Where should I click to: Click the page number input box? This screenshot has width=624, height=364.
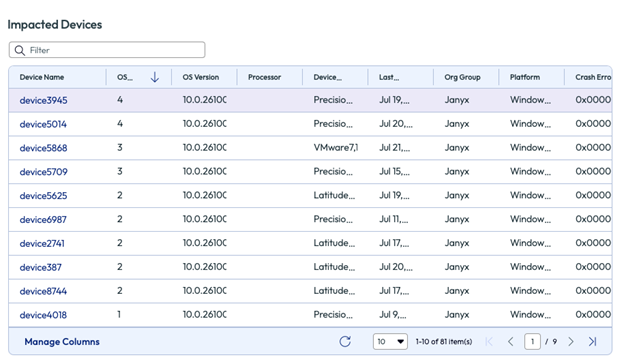(x=532, y=341)
